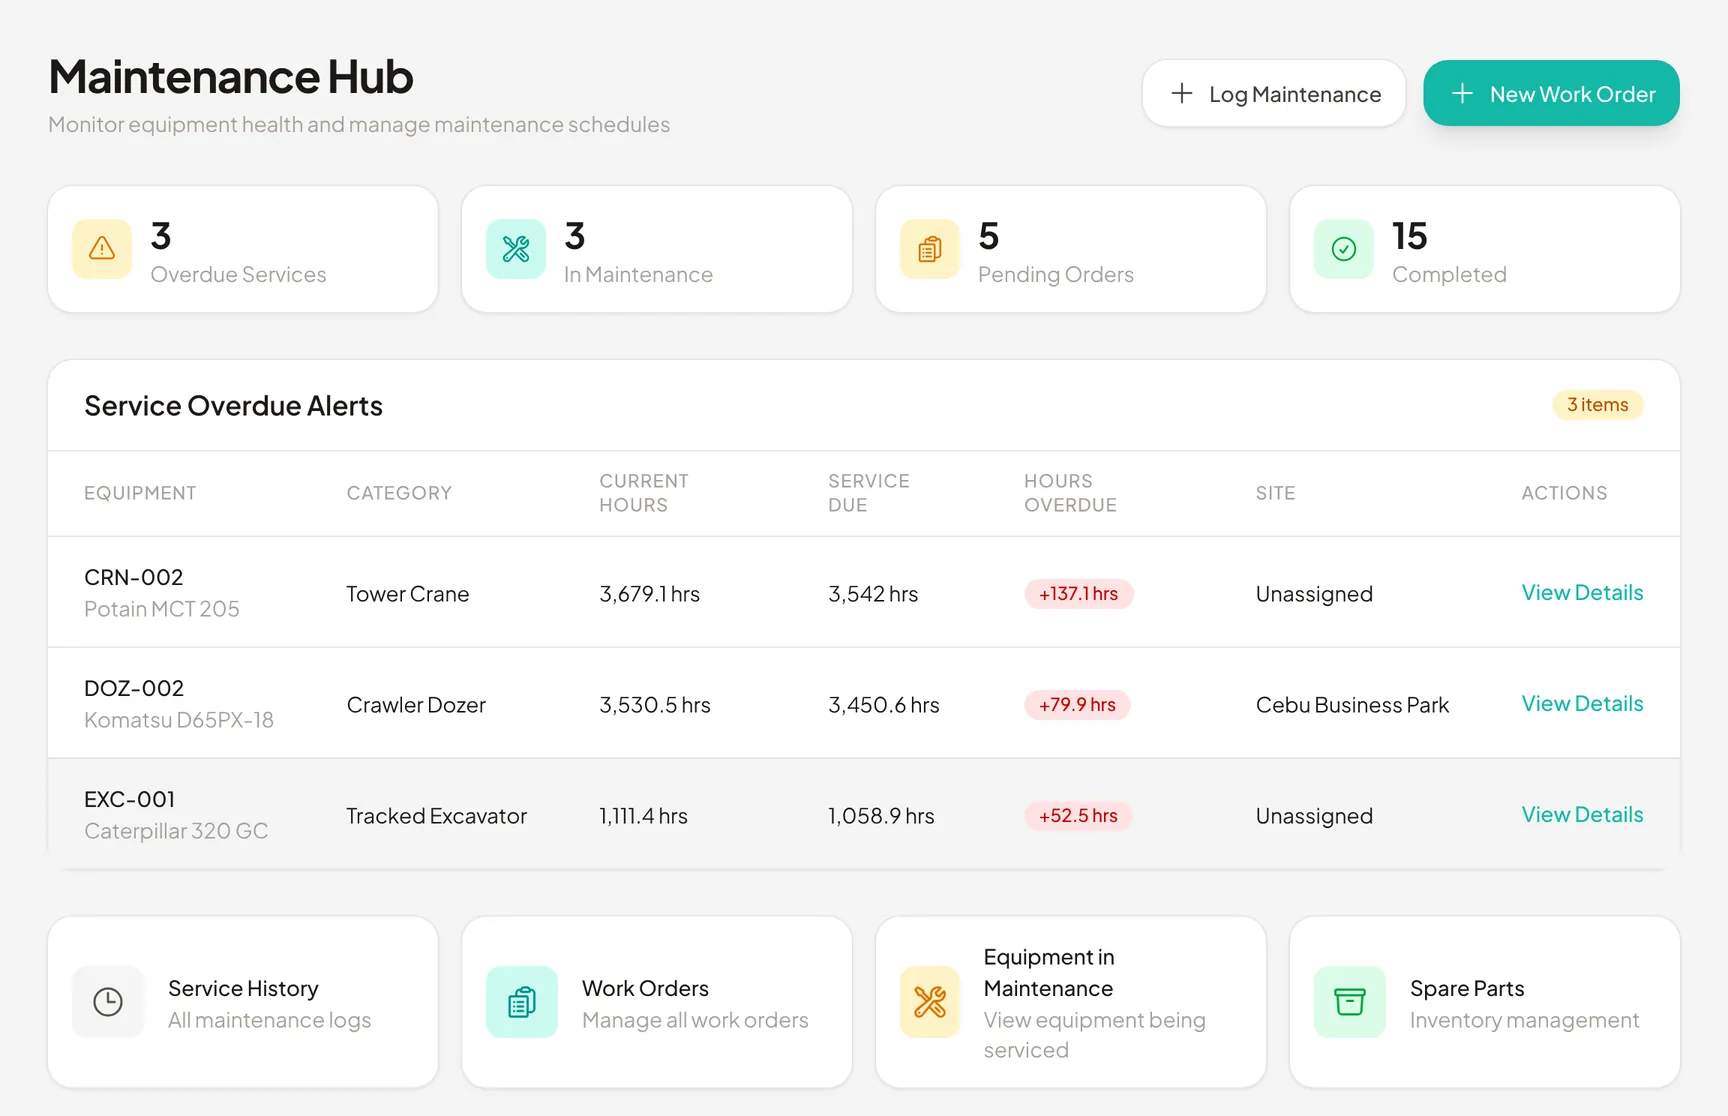Select the Completed stat label
This screenshot has height=1116, width=1728.
point(1449,274)
